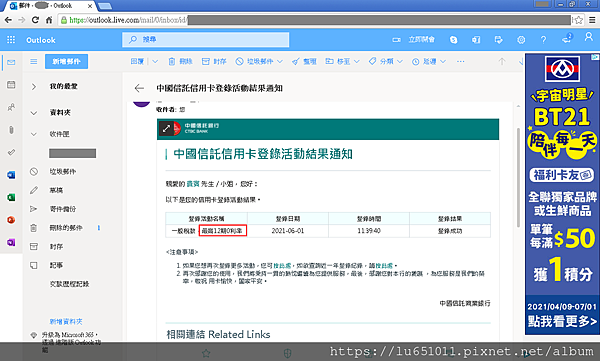The height and width of the screenshot is (361, 600).
Task: Open the Calendar module icon
Action: (x=11, y=85)
